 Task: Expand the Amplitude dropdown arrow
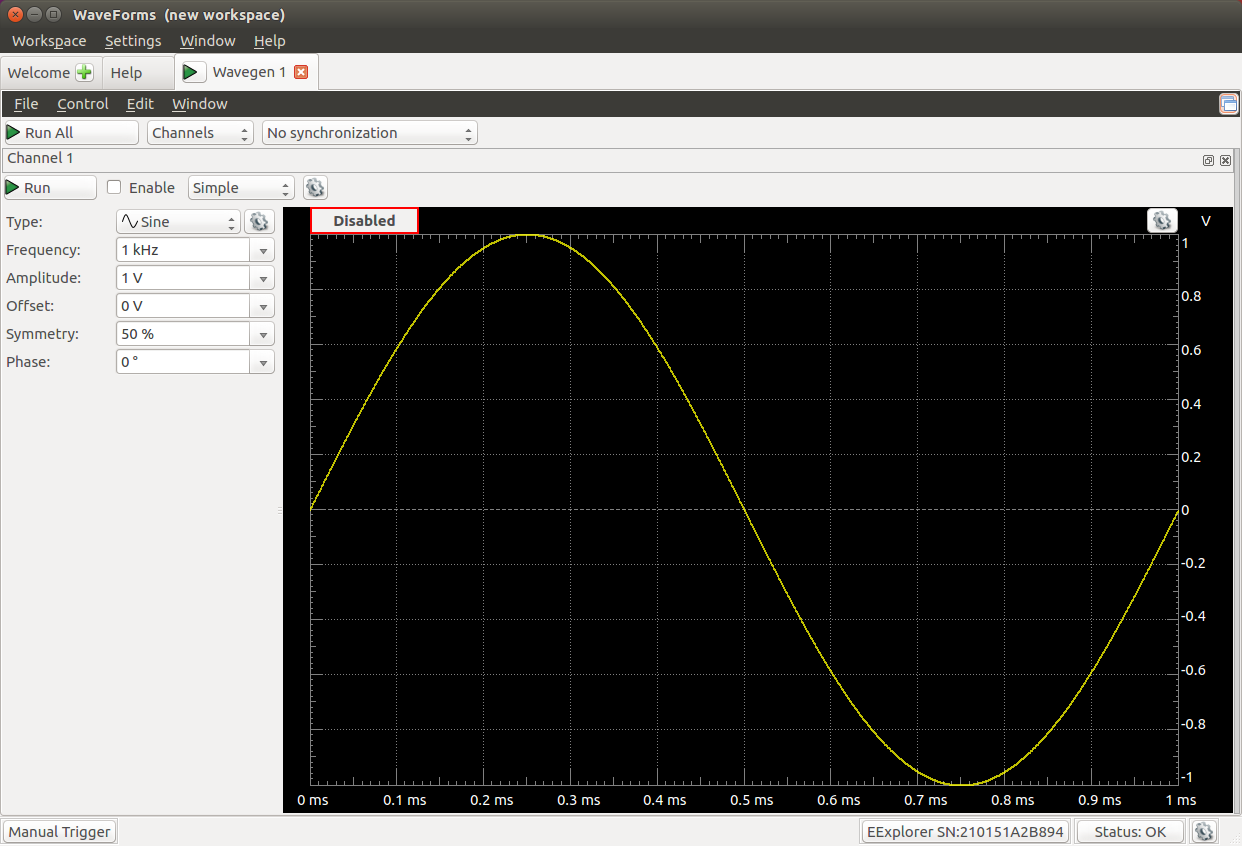click(x=264, y=278)
